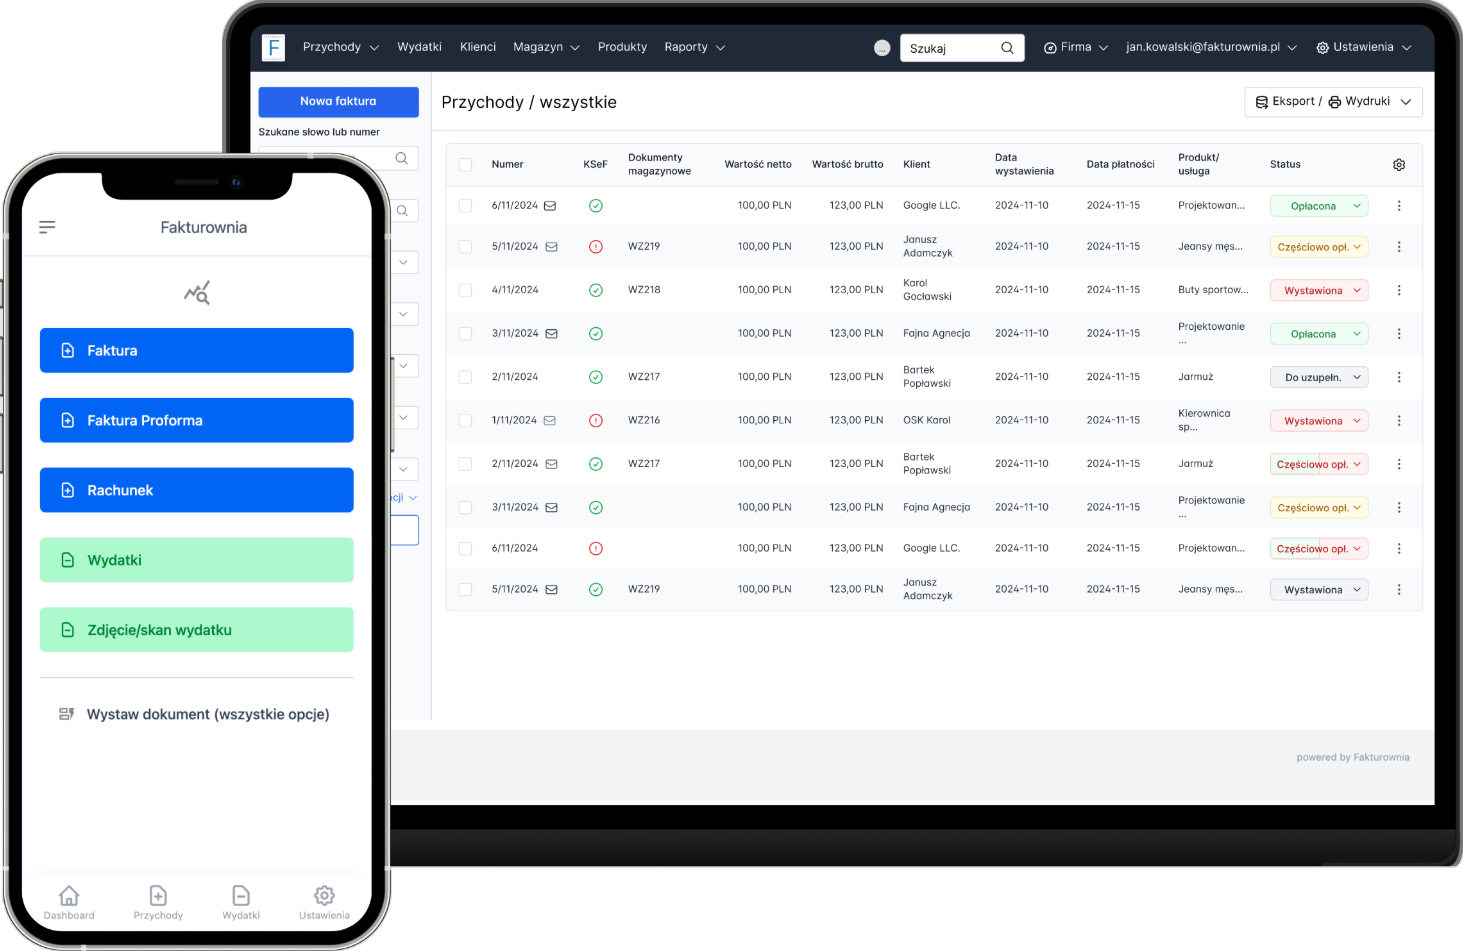This screenshot has height=951, width=1463.
Task: Open three-dot menu for Wystawiona Janusz Adamczyk row
Action: (x=1399, y=590)
